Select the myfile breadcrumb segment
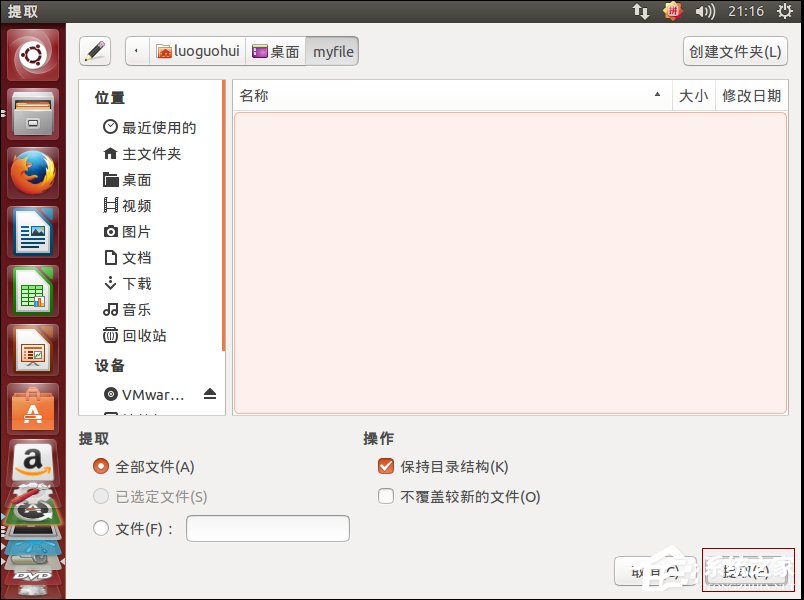This screenshot has height=600, width=804. (332, 51)
